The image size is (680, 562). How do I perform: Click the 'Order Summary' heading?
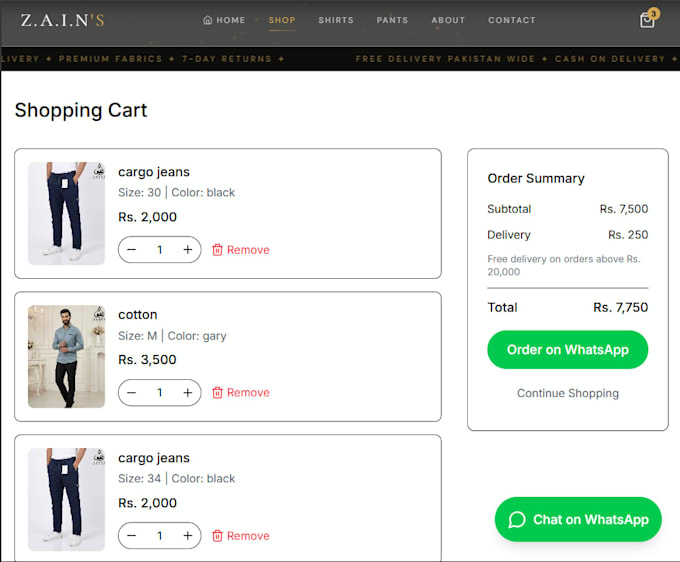pyautogui.click(x=536, y=178)
